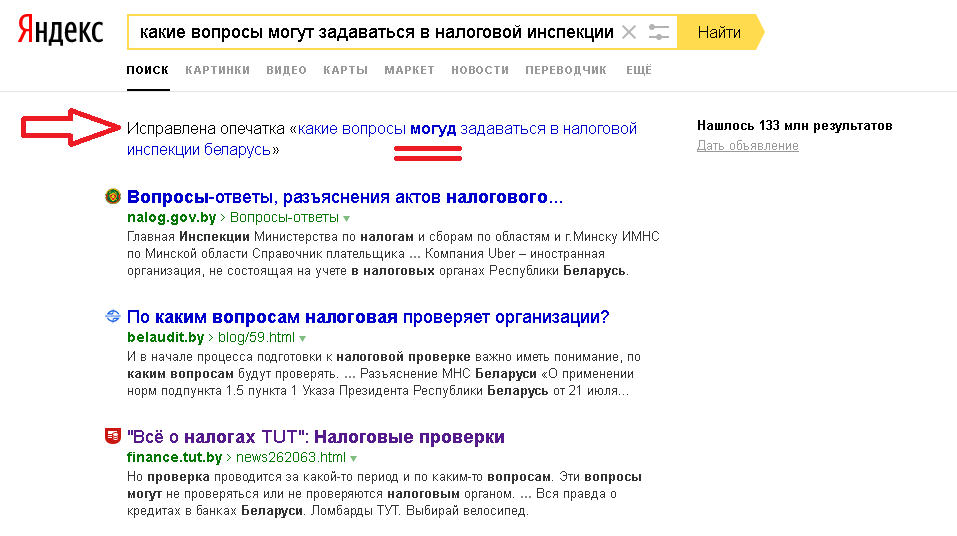Open the Новости tab
The width and height of the screenshot is (957, 536).
(x=480, y=70)
